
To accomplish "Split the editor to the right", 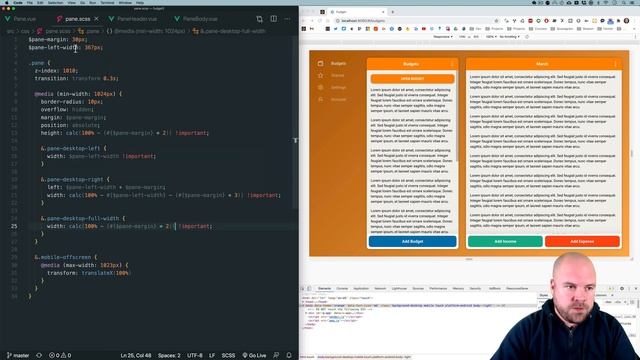I will click(x=273, y=19).
